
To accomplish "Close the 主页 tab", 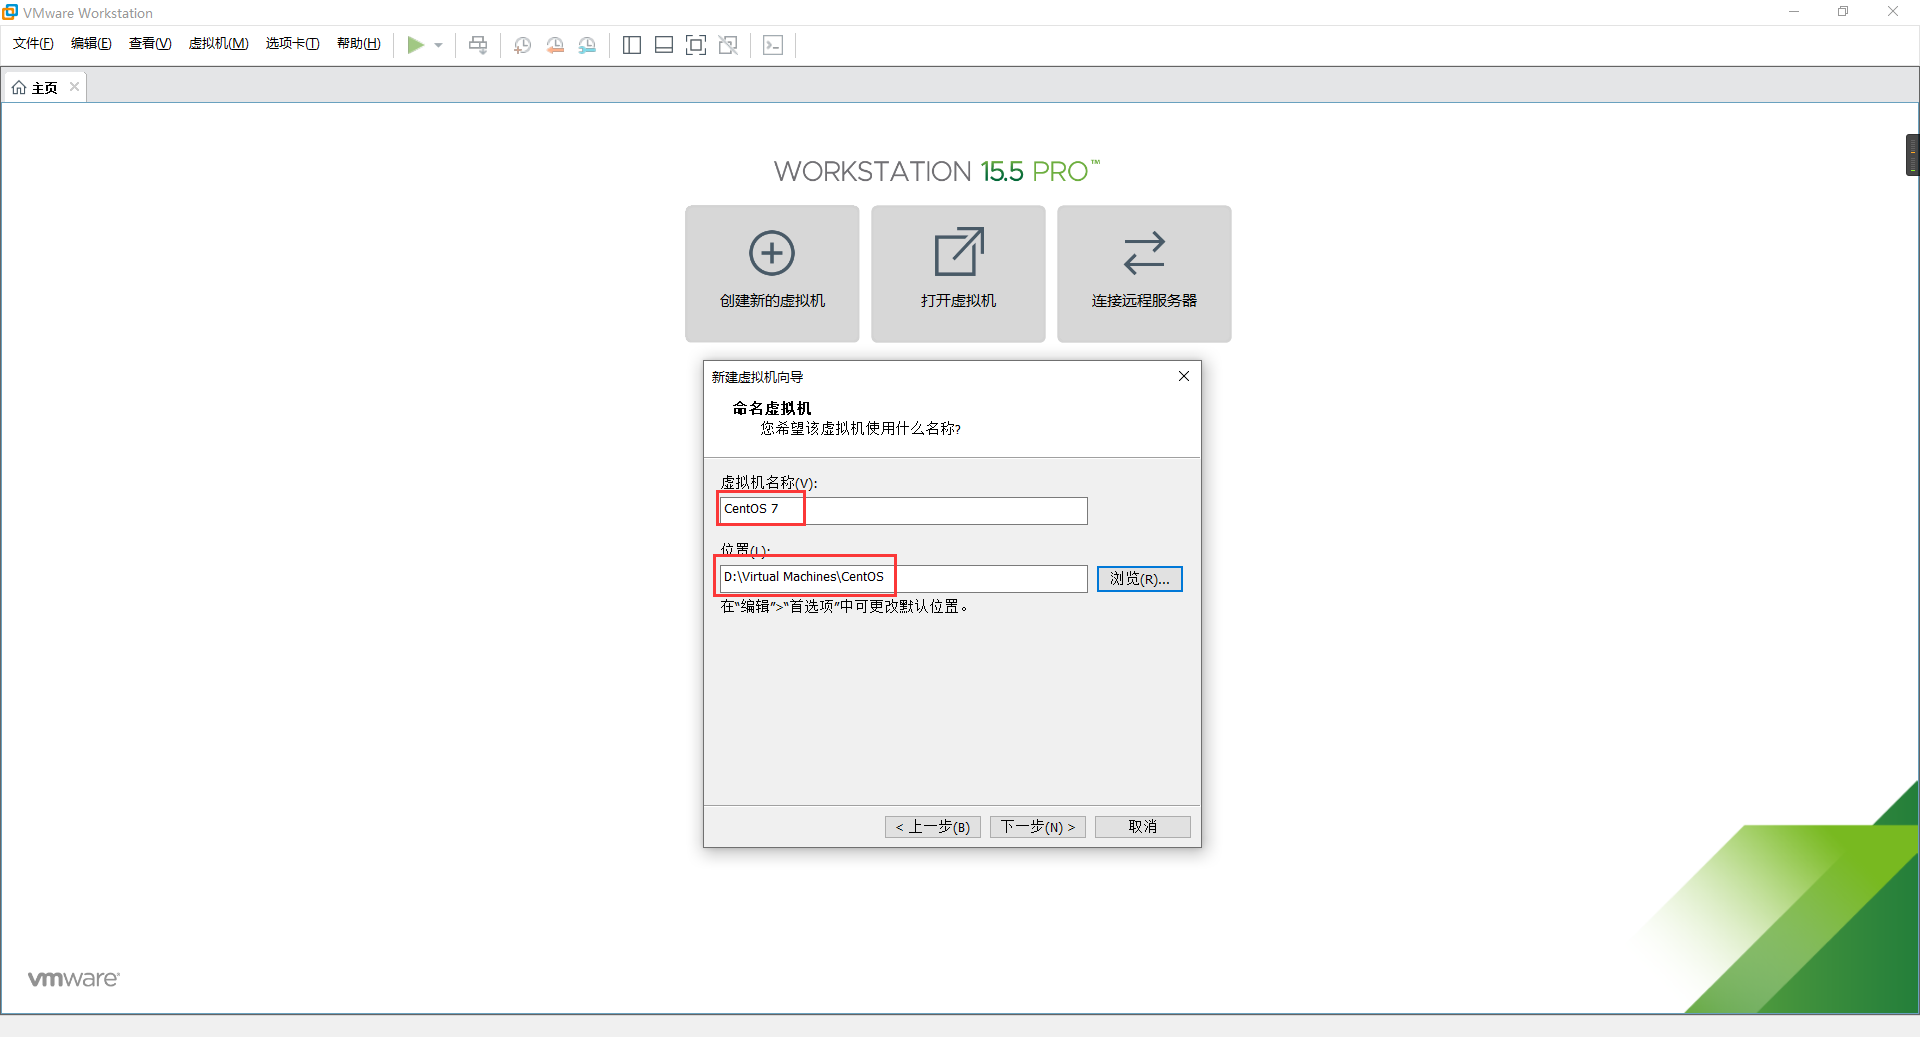I will tap(74, 87).
